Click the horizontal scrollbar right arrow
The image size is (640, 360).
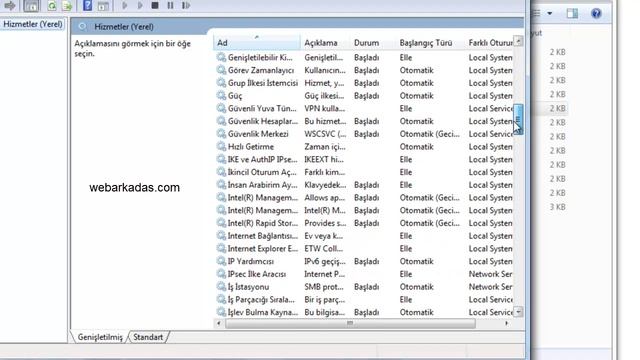(507, 323)
